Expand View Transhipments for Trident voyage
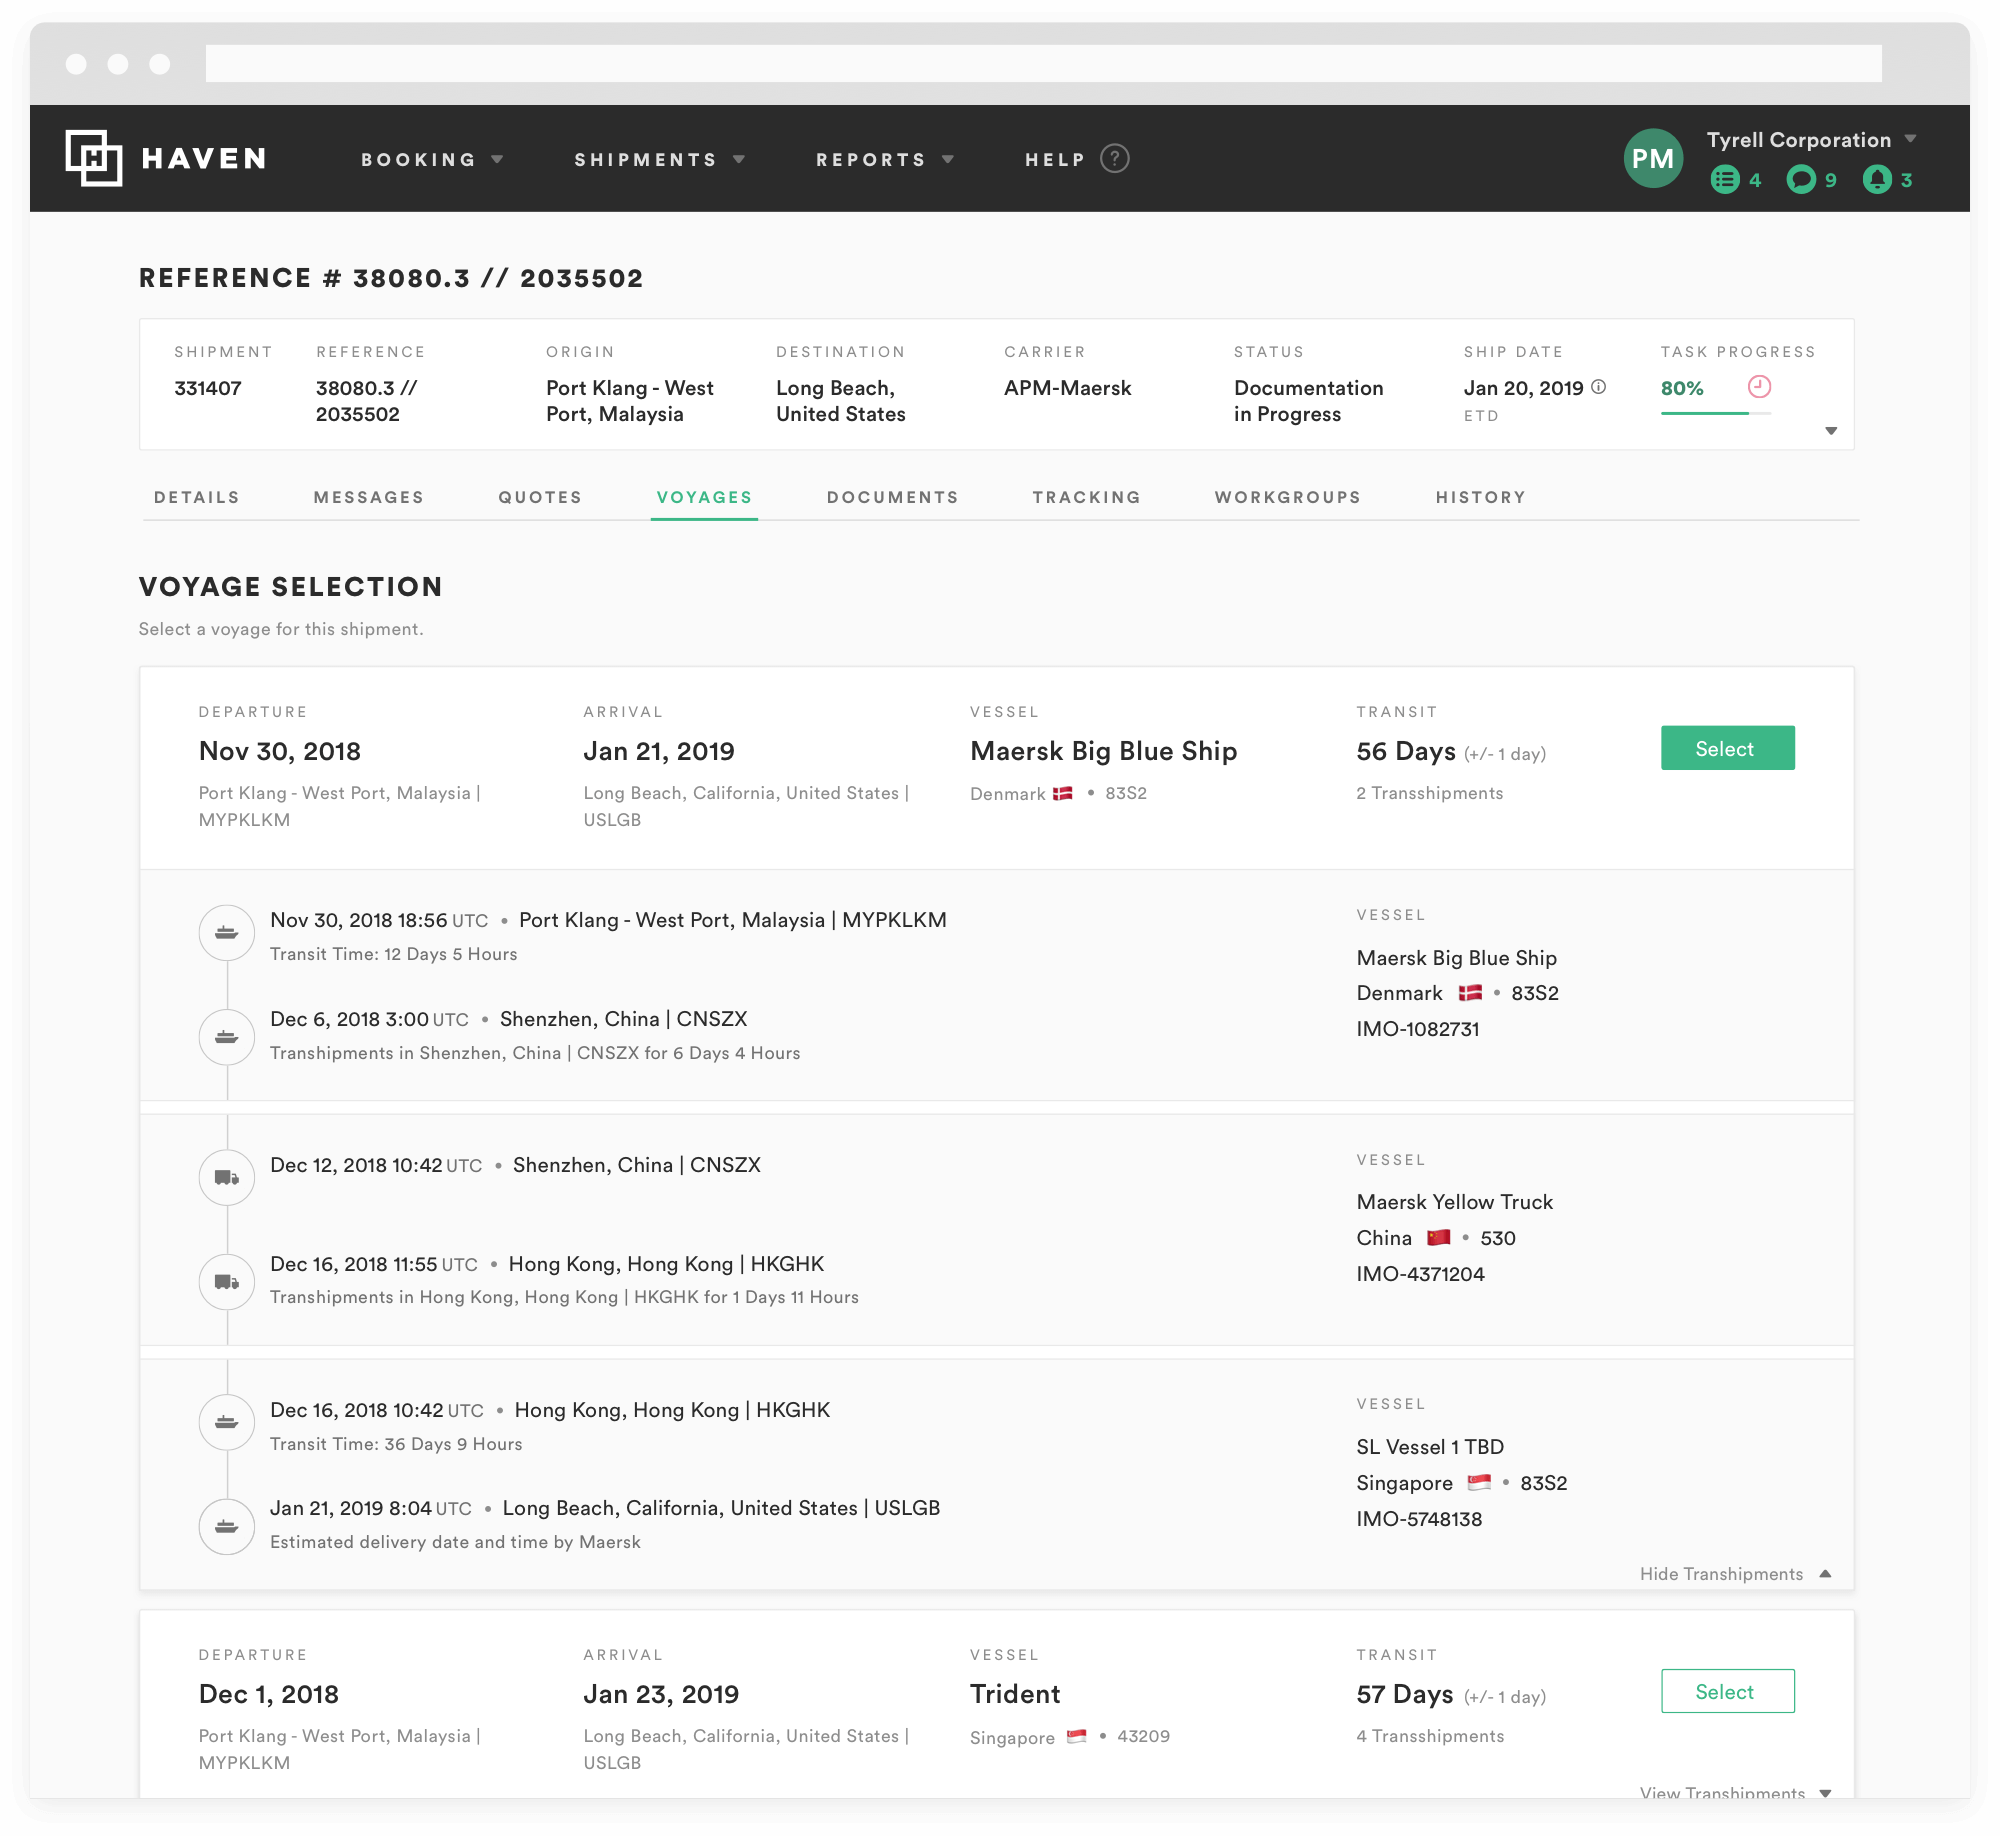 (x=1735, y=1792)
